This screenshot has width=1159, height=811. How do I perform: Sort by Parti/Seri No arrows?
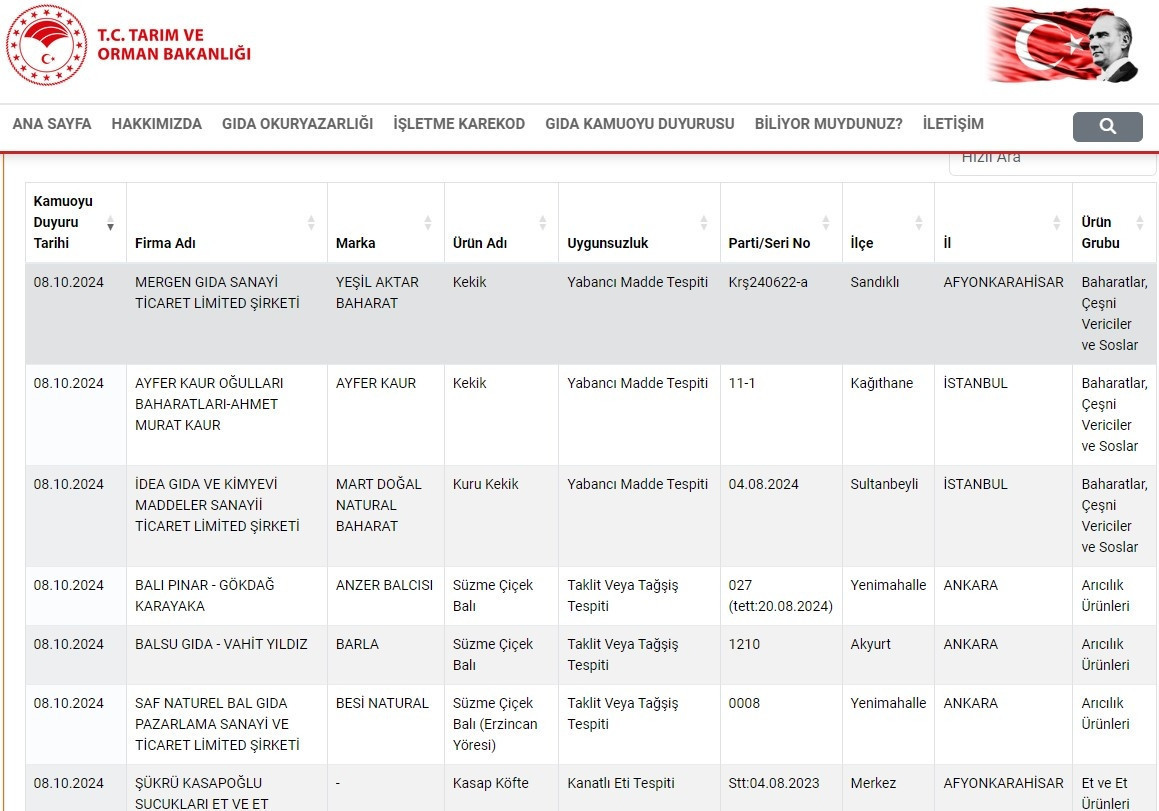[826, 223]
